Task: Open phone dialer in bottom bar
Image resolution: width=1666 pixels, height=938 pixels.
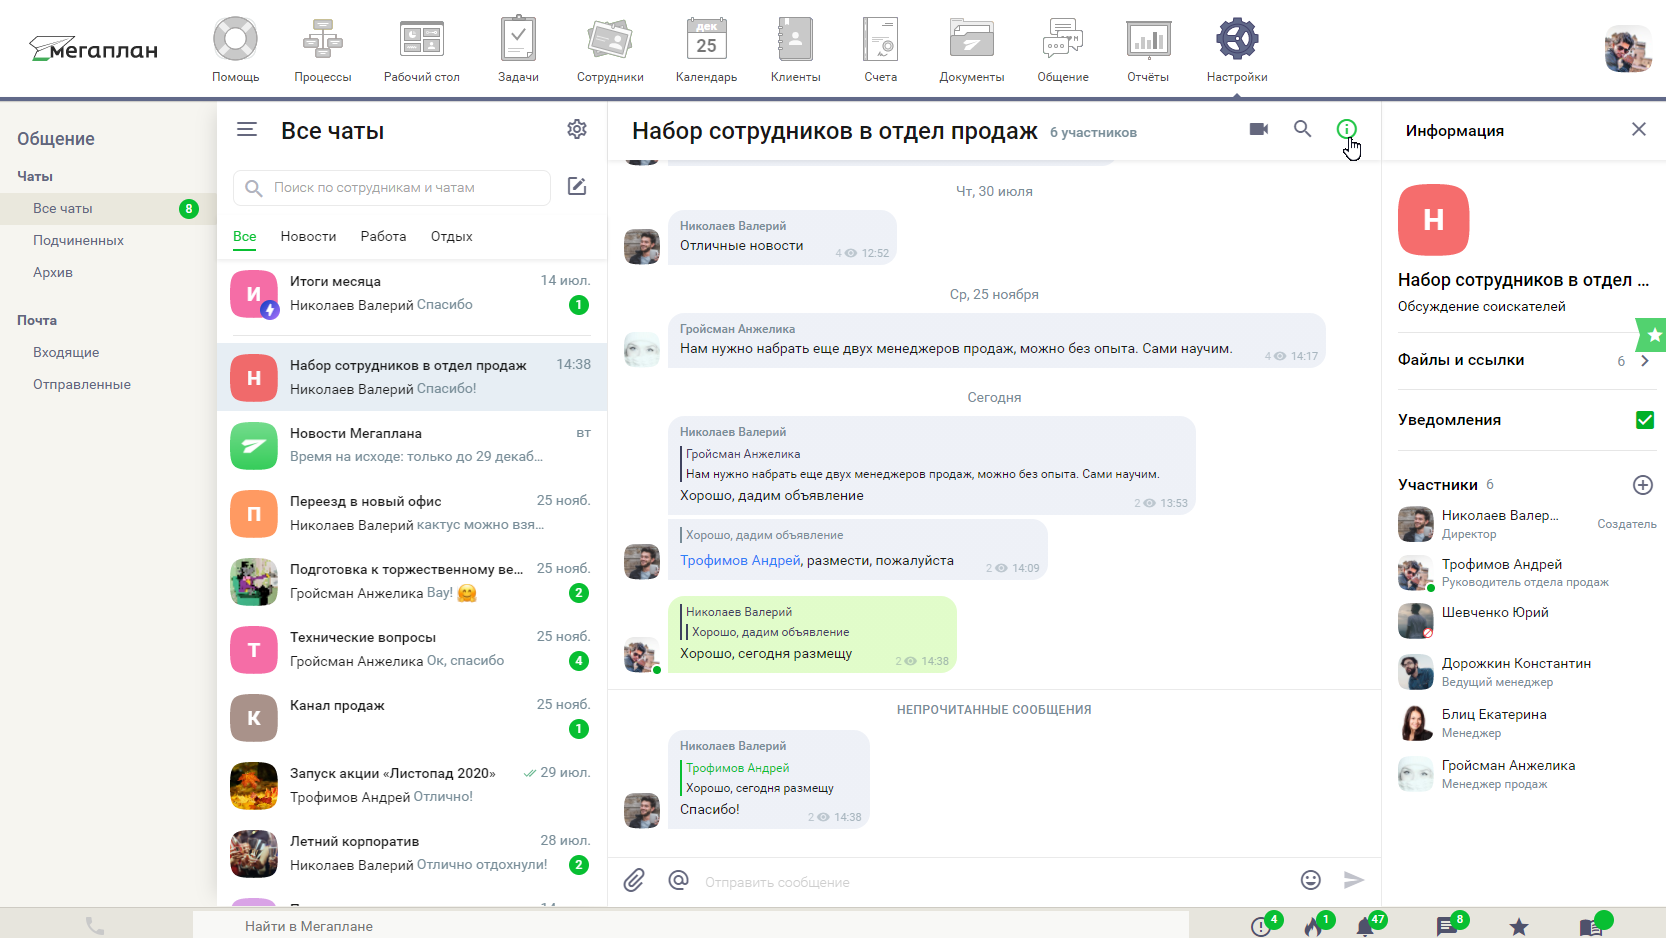Action: click(95, 926)
